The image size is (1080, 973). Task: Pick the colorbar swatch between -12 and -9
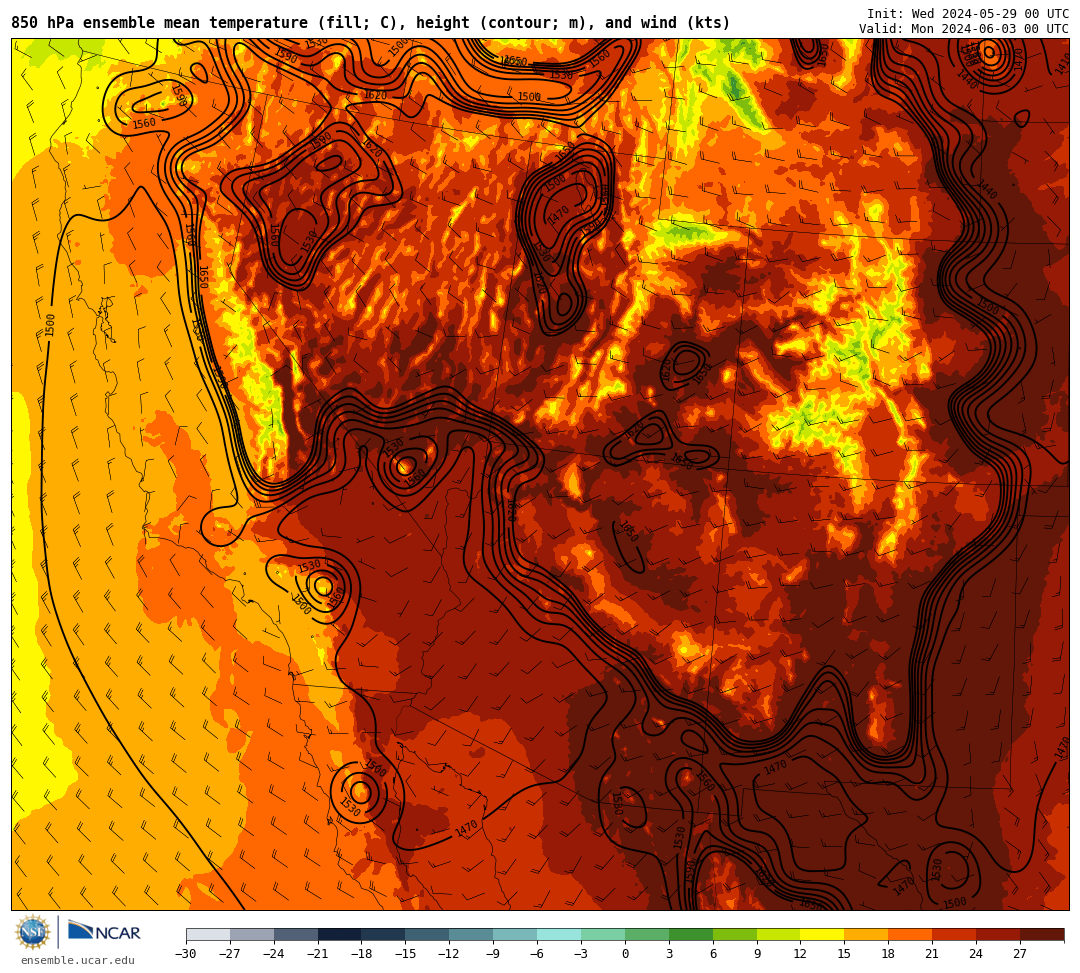click(472, 934)
